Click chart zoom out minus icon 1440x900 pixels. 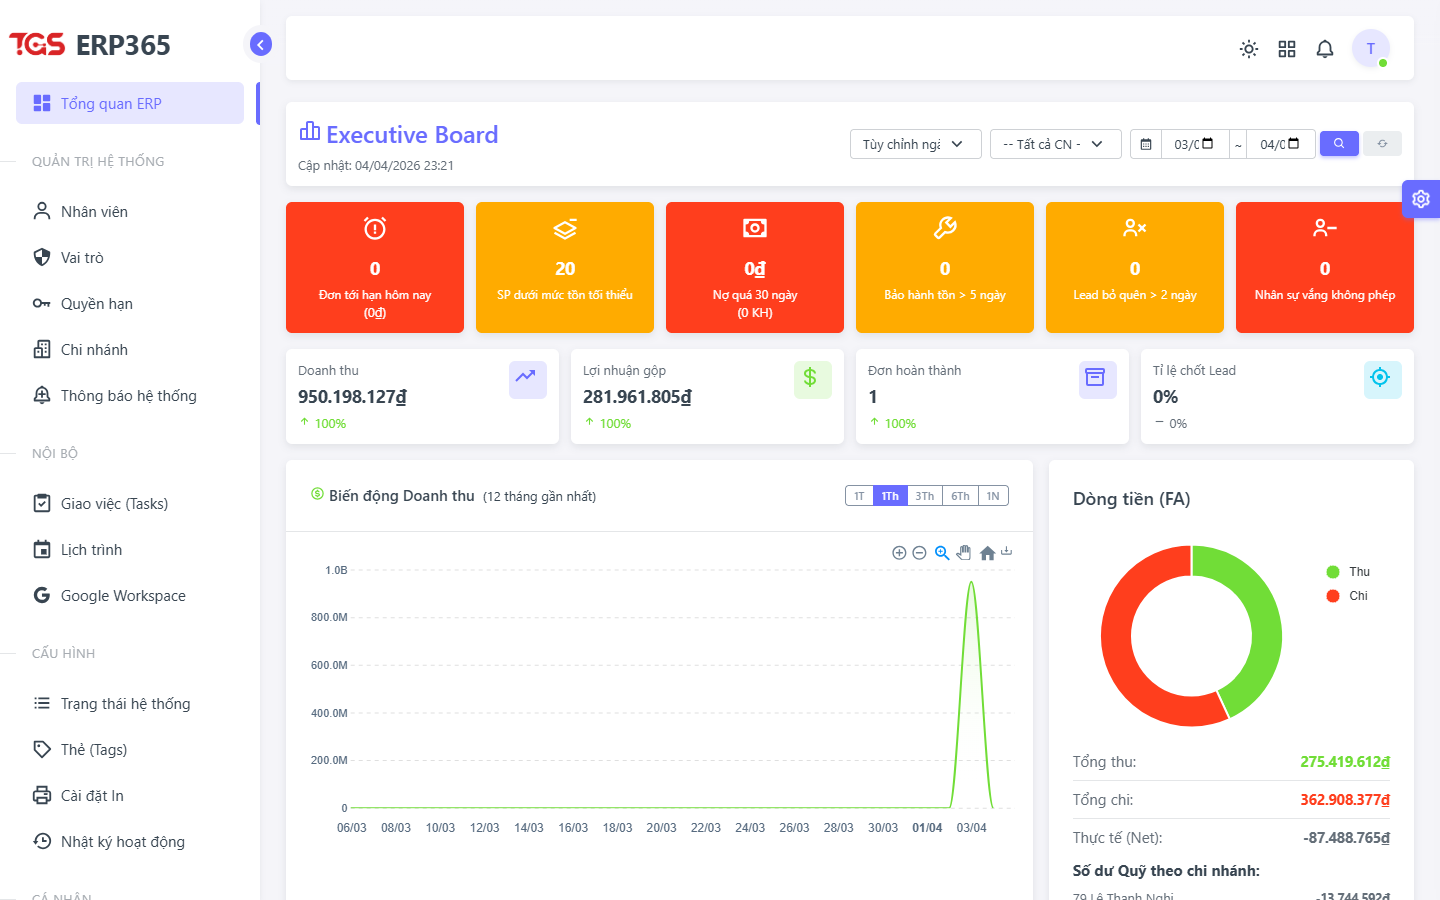click(919, 553)
